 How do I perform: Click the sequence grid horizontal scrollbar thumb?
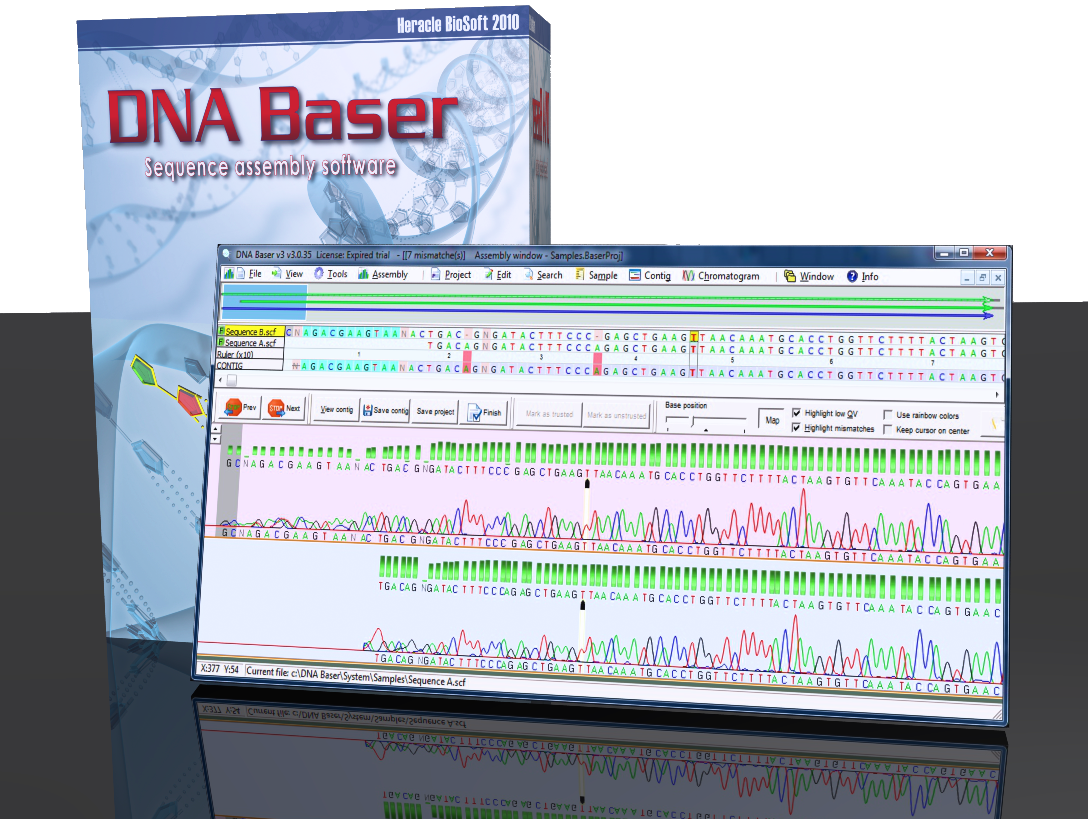(232, 380)
